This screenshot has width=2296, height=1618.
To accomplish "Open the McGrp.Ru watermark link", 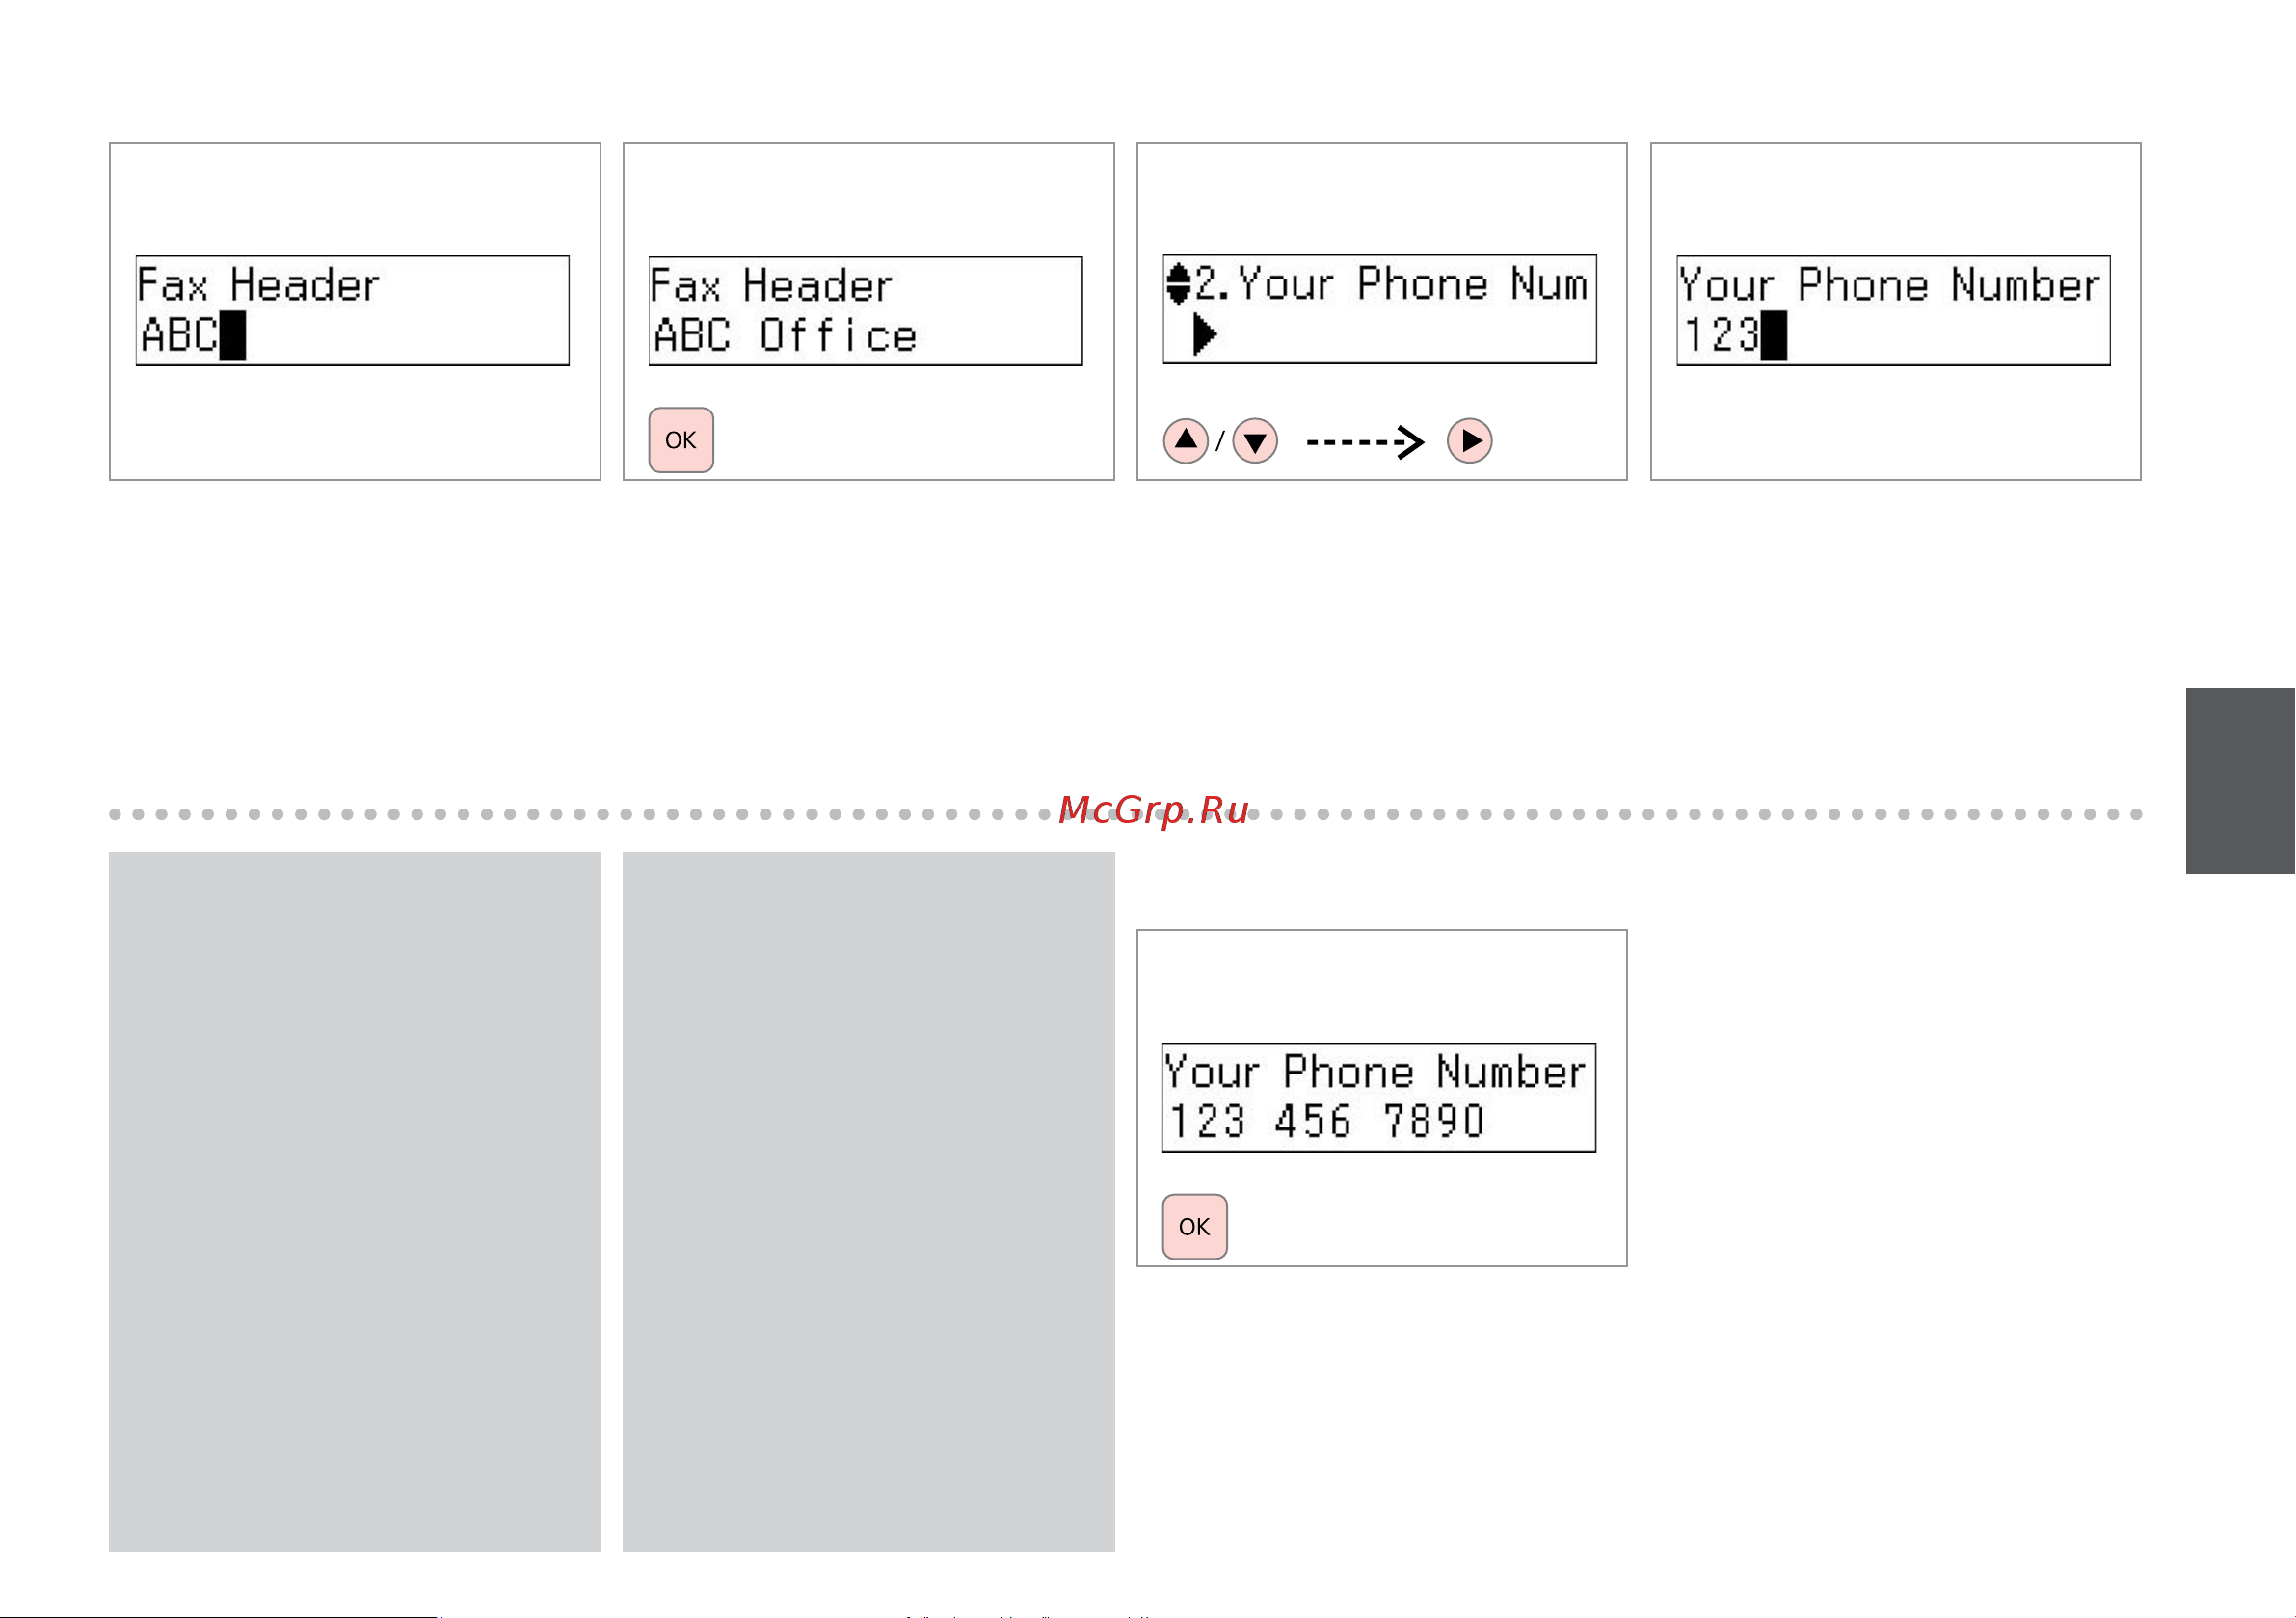I will 1154,810.
